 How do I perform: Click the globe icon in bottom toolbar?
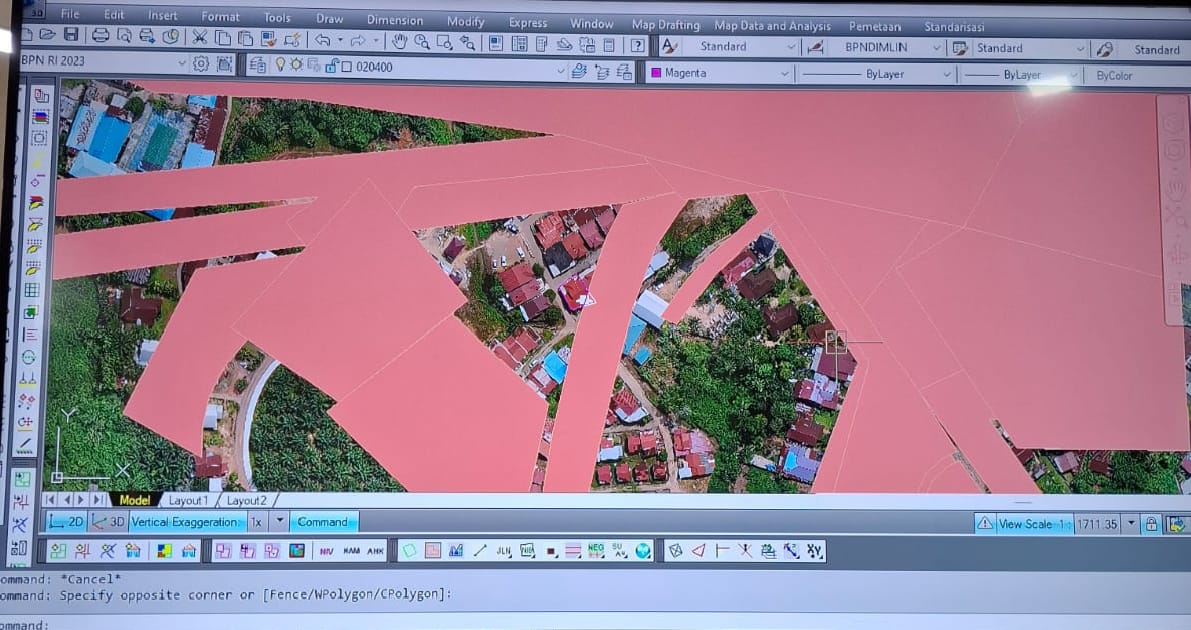[643, 550]
